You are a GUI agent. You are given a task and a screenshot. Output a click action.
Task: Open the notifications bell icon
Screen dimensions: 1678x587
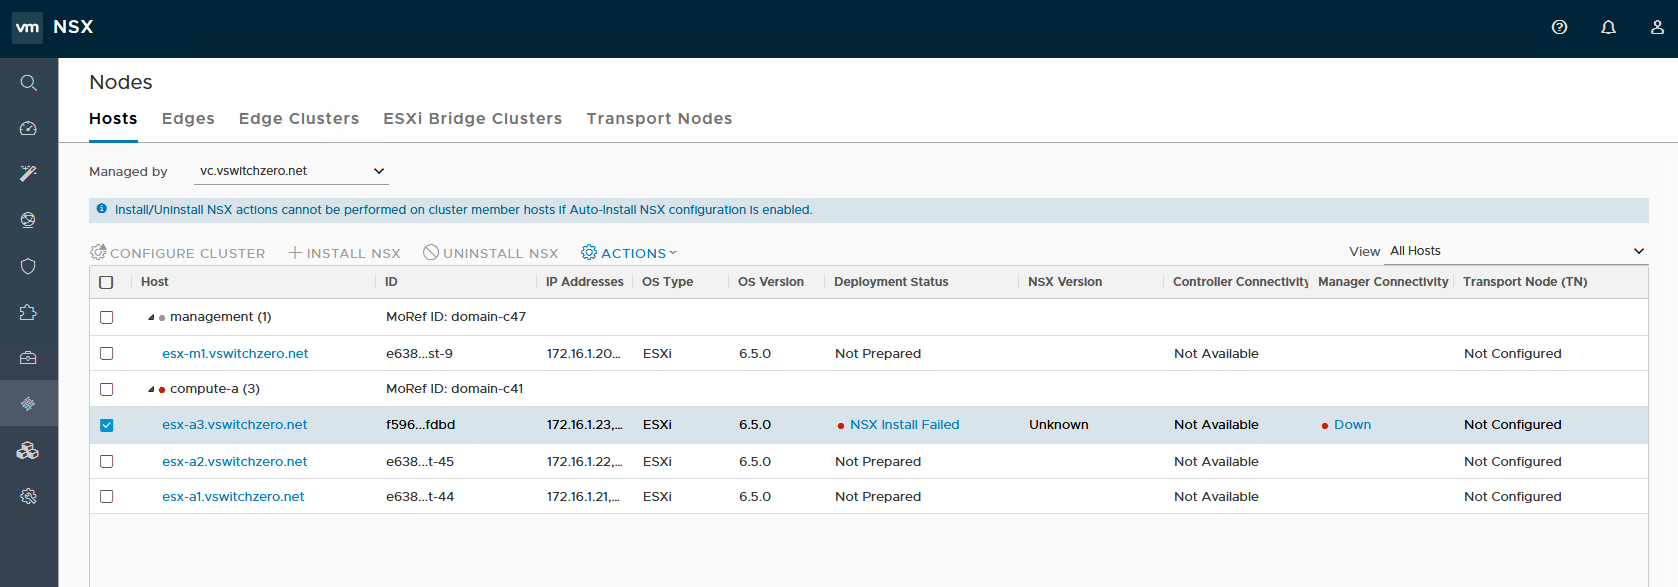(1608, 27)
